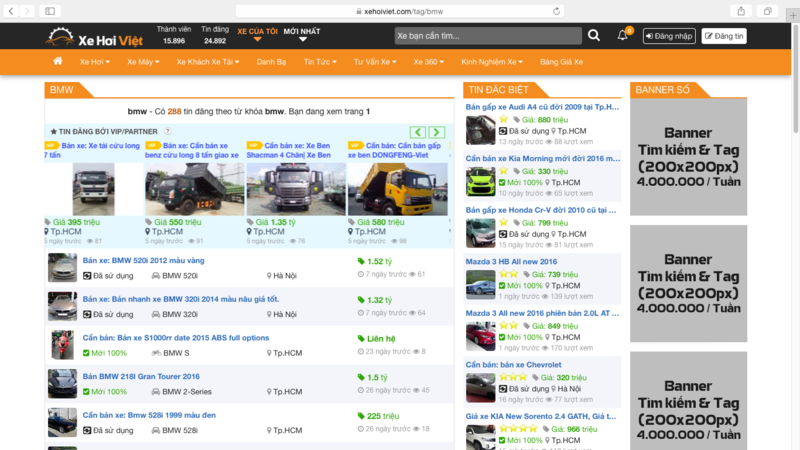
Task: Open the Safari share button
Action: [x=741, y=11]
